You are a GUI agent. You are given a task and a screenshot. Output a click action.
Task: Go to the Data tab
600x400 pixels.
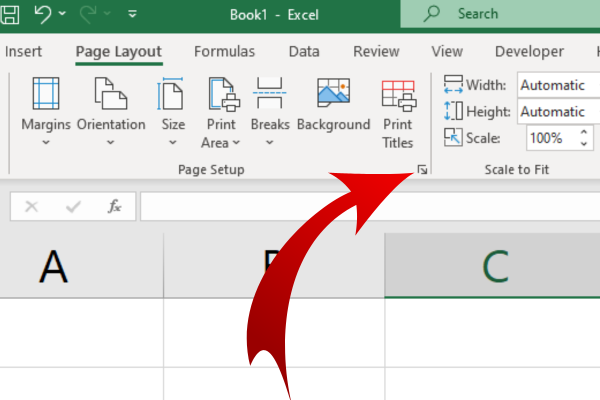click(x=304, y=51)
